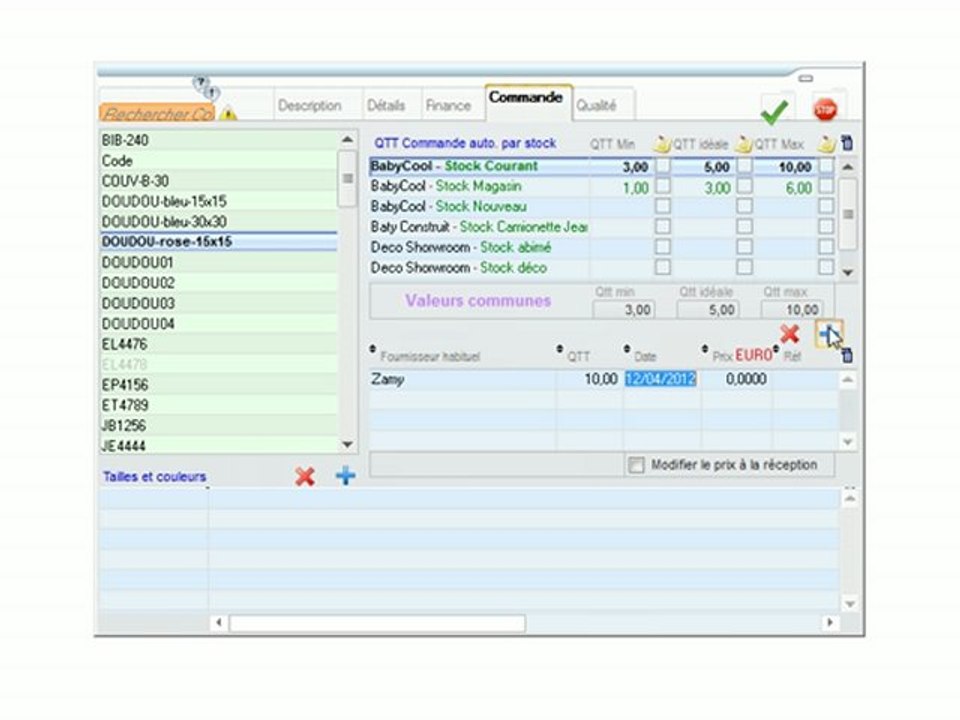Click bottom grid scroll-right arrow
The width and height of the screenshot is (960, 720).
(830, 623)
